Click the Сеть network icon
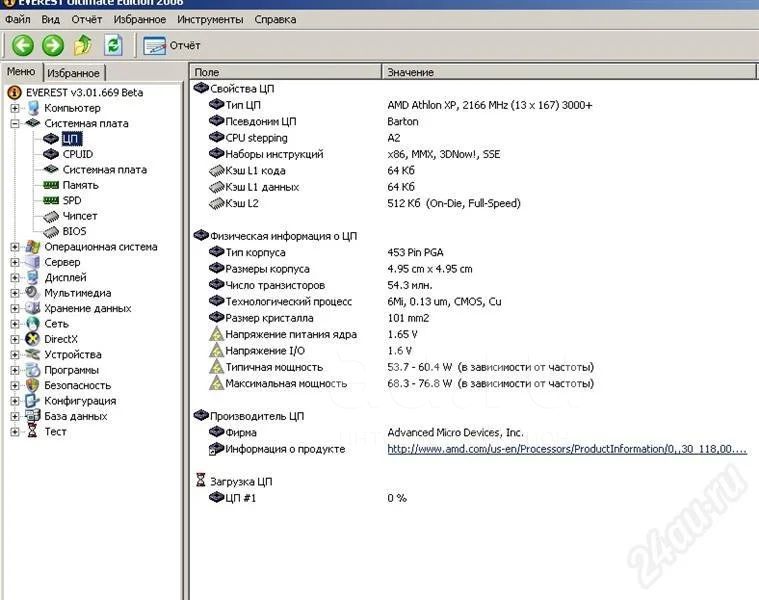Viewport: 759px width, 600px height. pyautogui.click(x=33, y=324)
